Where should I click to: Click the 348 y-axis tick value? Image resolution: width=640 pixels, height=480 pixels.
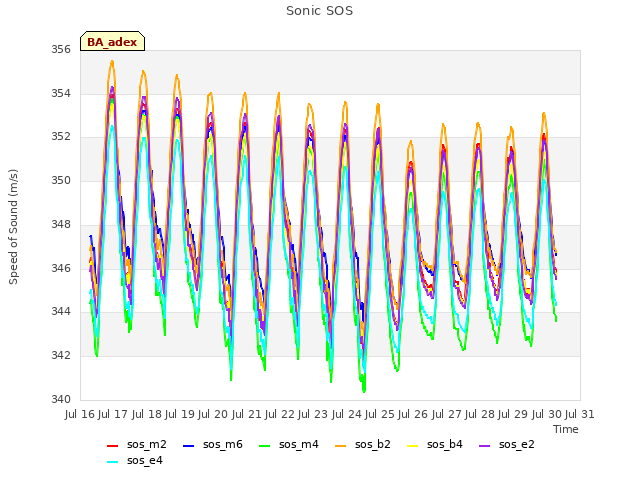point(61,224)
